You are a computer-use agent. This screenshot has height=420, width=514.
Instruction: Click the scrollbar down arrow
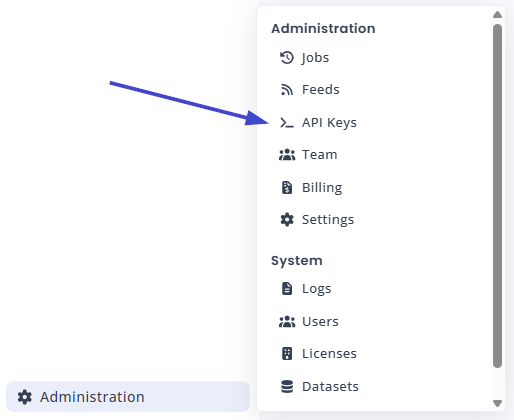(x=497, y=403)
